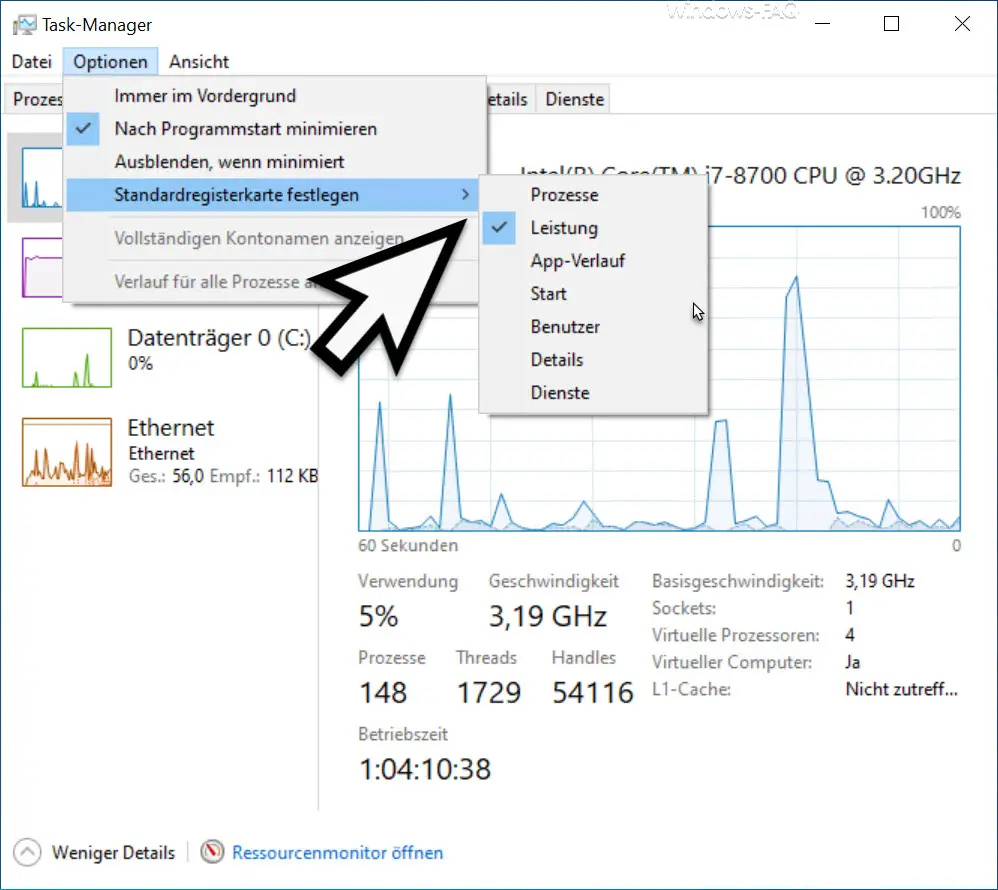
Task: Open the Datei menu
Action: 32,62
